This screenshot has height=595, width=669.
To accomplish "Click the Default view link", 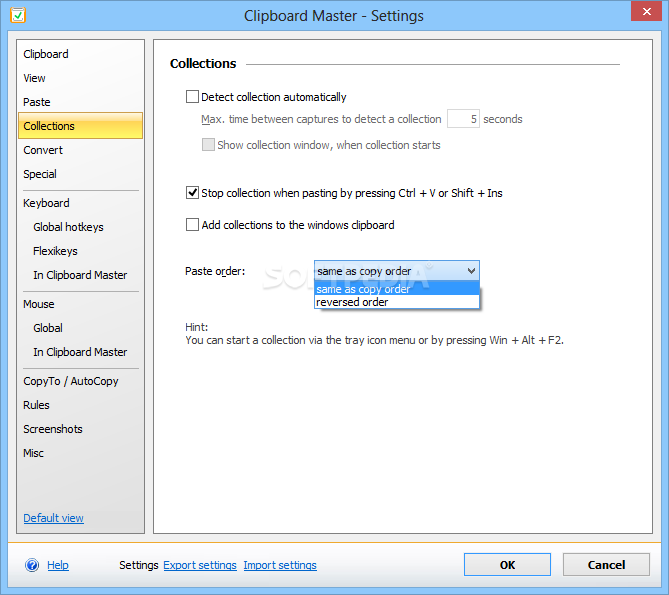I will pyautogui.click(x=53, y=518).
